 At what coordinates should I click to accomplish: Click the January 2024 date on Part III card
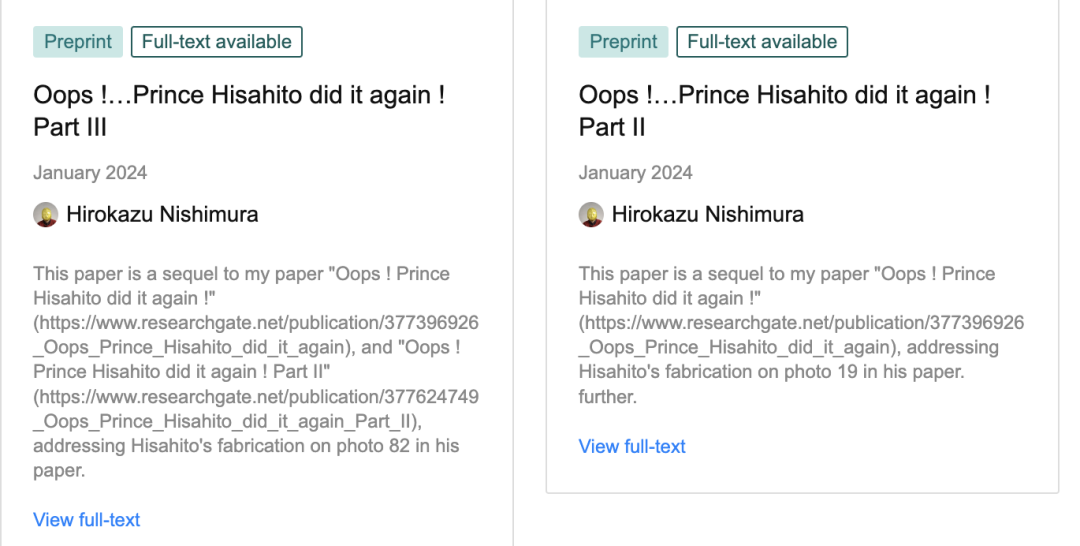pos(90,173)
